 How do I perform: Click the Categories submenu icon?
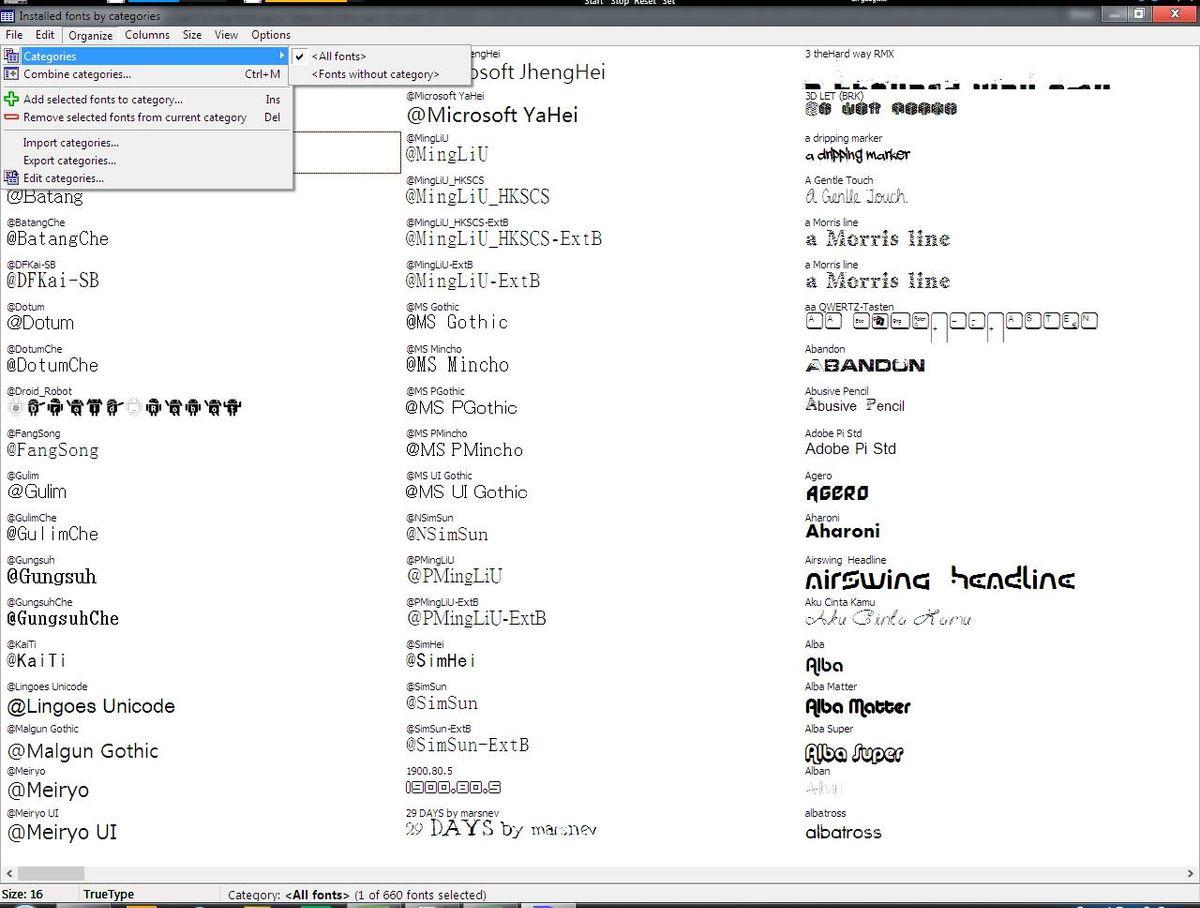(11, 57)
